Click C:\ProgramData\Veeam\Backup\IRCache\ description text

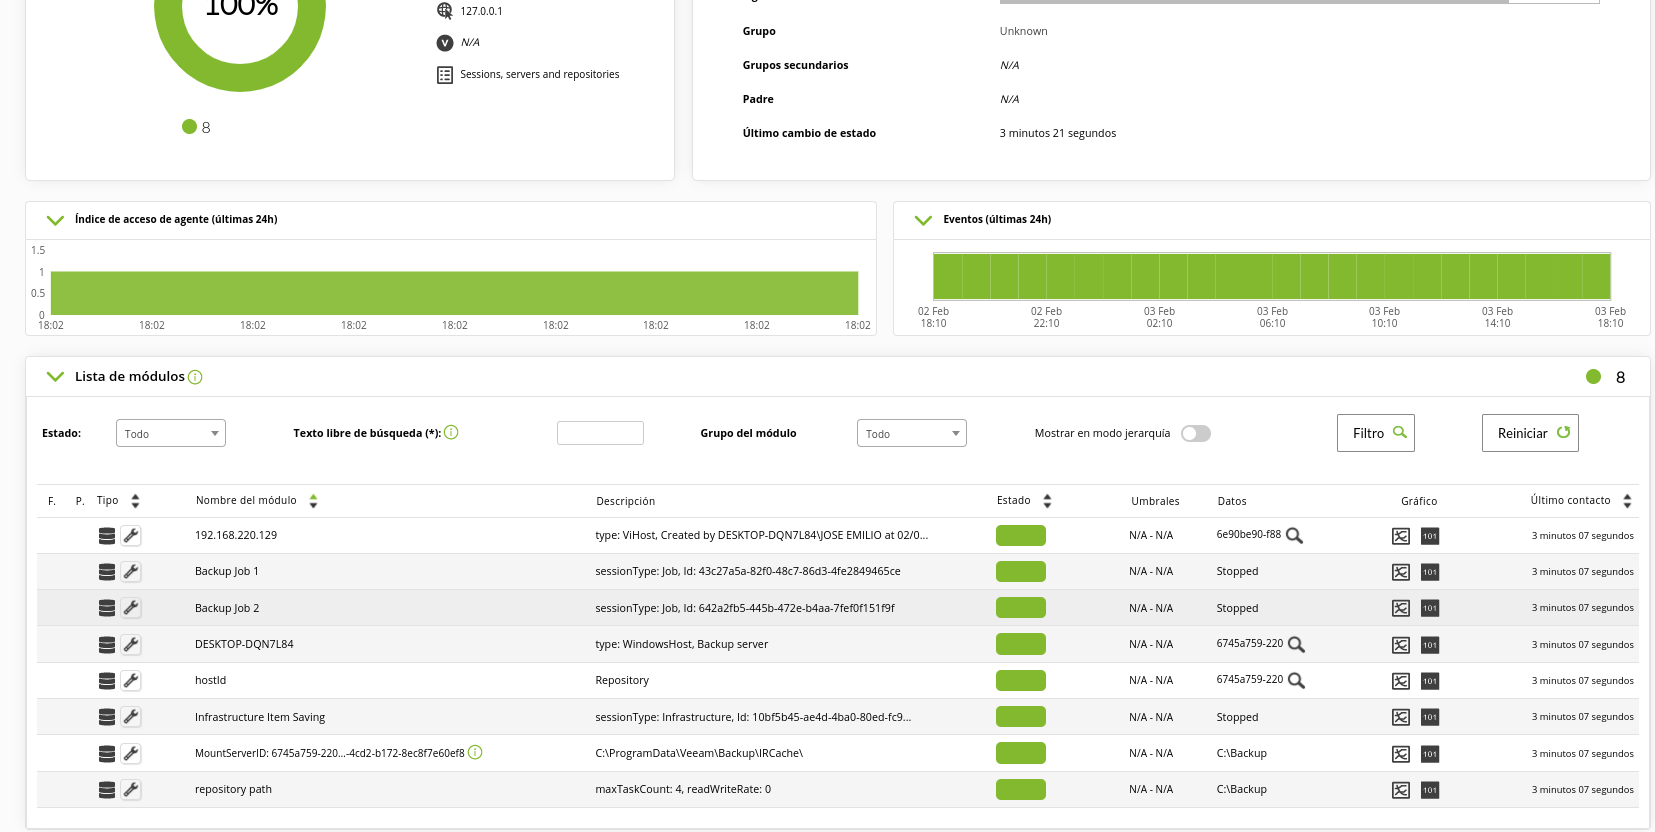point(699,754)
